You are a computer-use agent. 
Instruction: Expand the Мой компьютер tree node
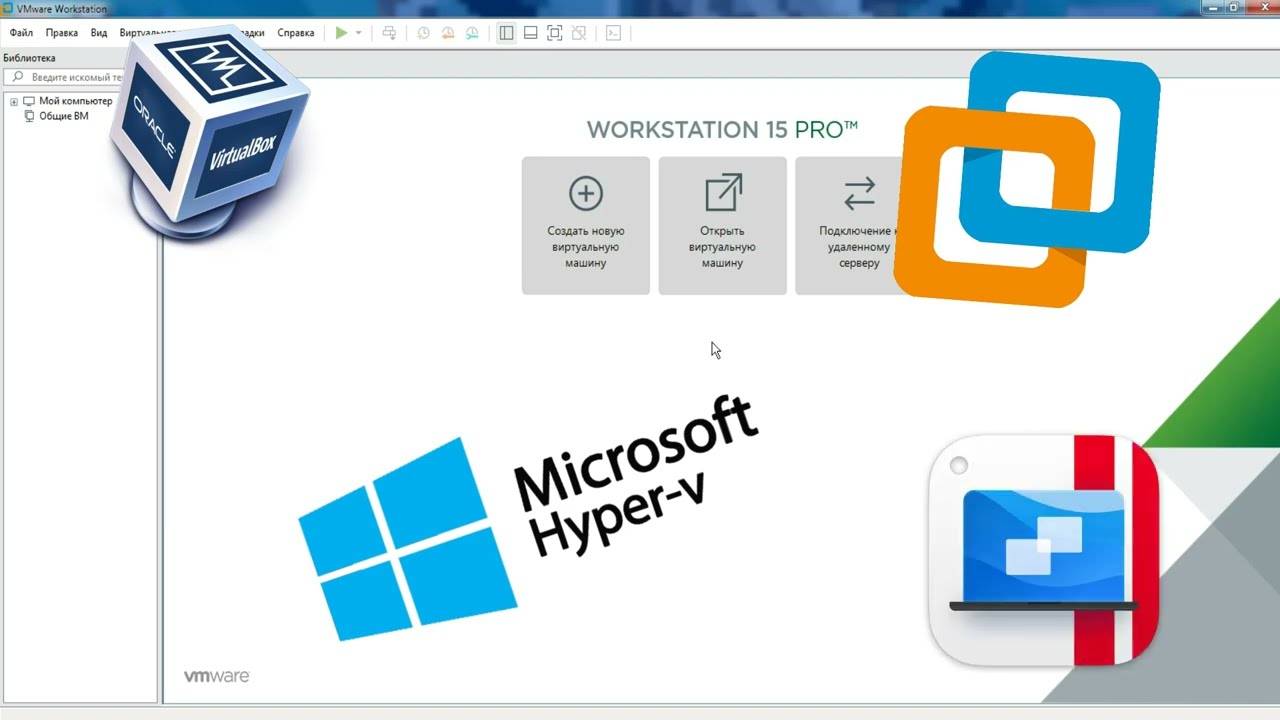pos(14,101)
